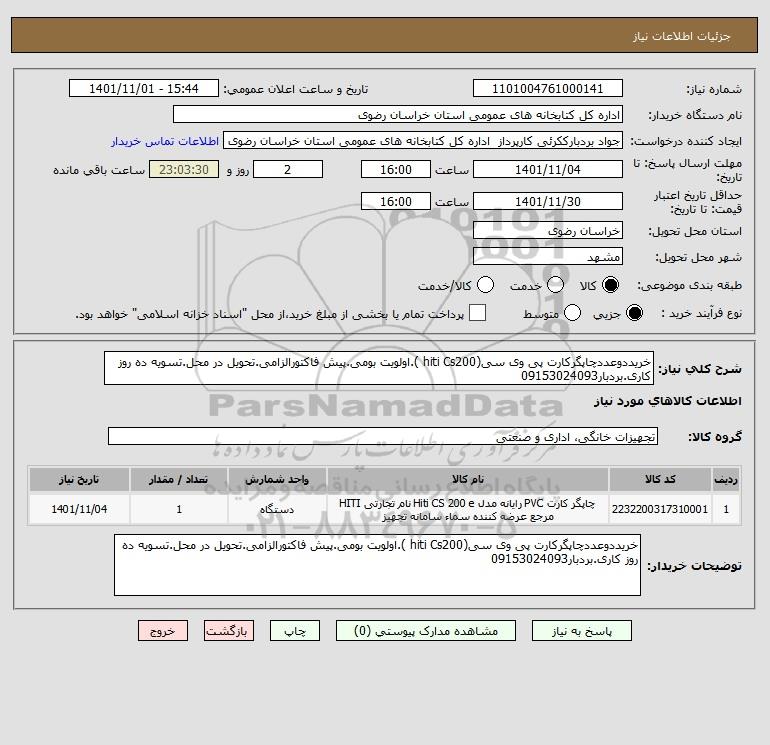
Task: Click the بازگشت back button
Action: [229, 631]
